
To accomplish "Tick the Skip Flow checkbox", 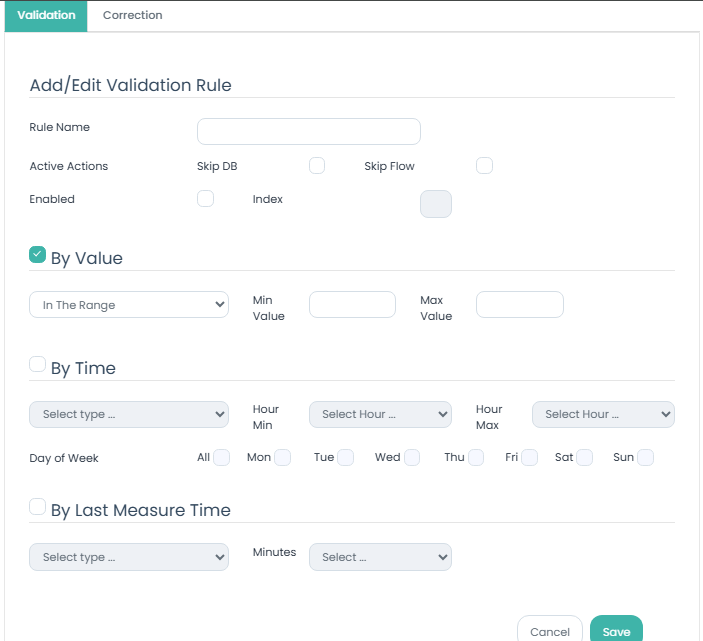I will tap(484, 166).
